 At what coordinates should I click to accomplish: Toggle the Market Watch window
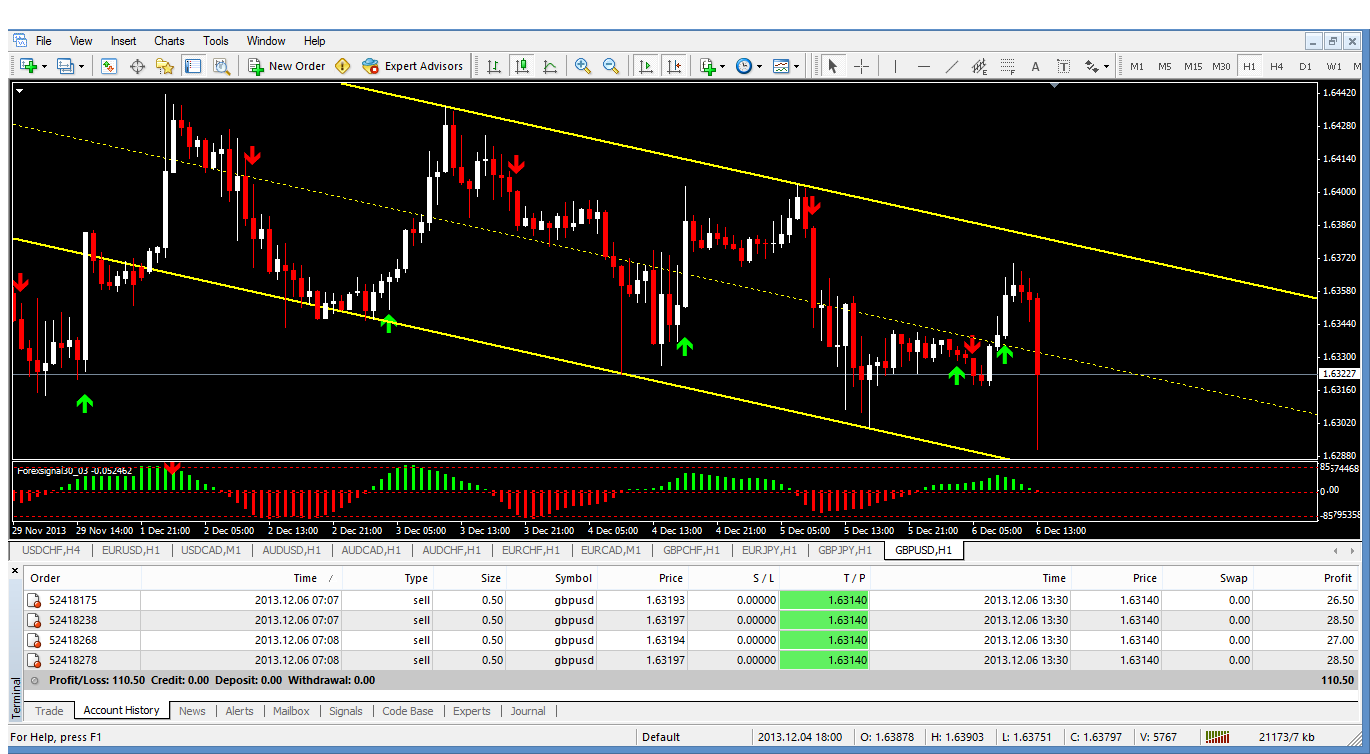click(109, 66)
